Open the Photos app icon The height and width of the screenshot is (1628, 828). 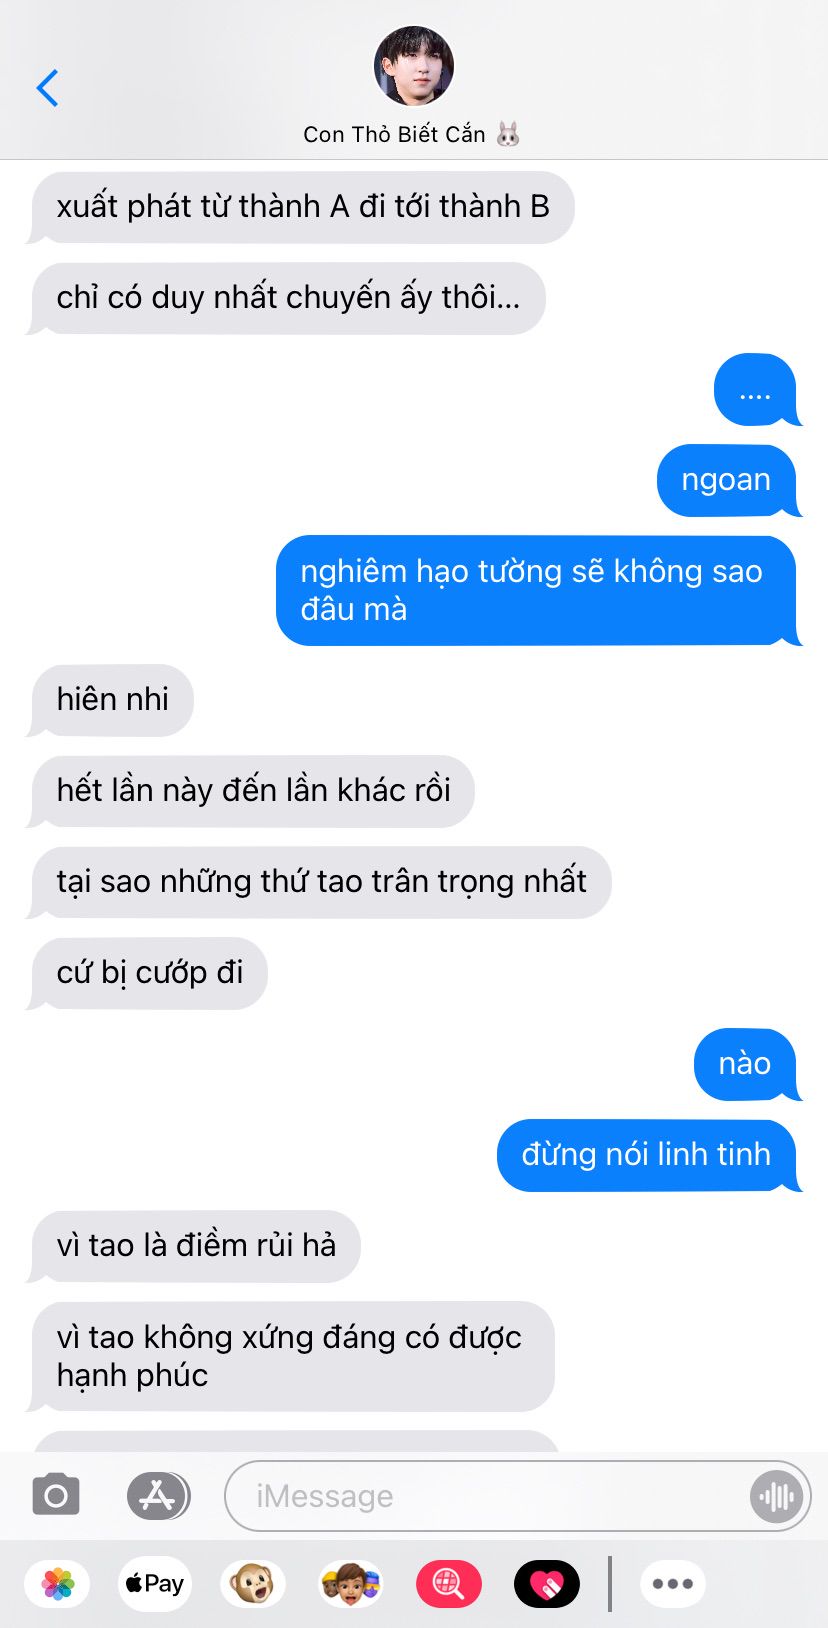pos(58,1583)
